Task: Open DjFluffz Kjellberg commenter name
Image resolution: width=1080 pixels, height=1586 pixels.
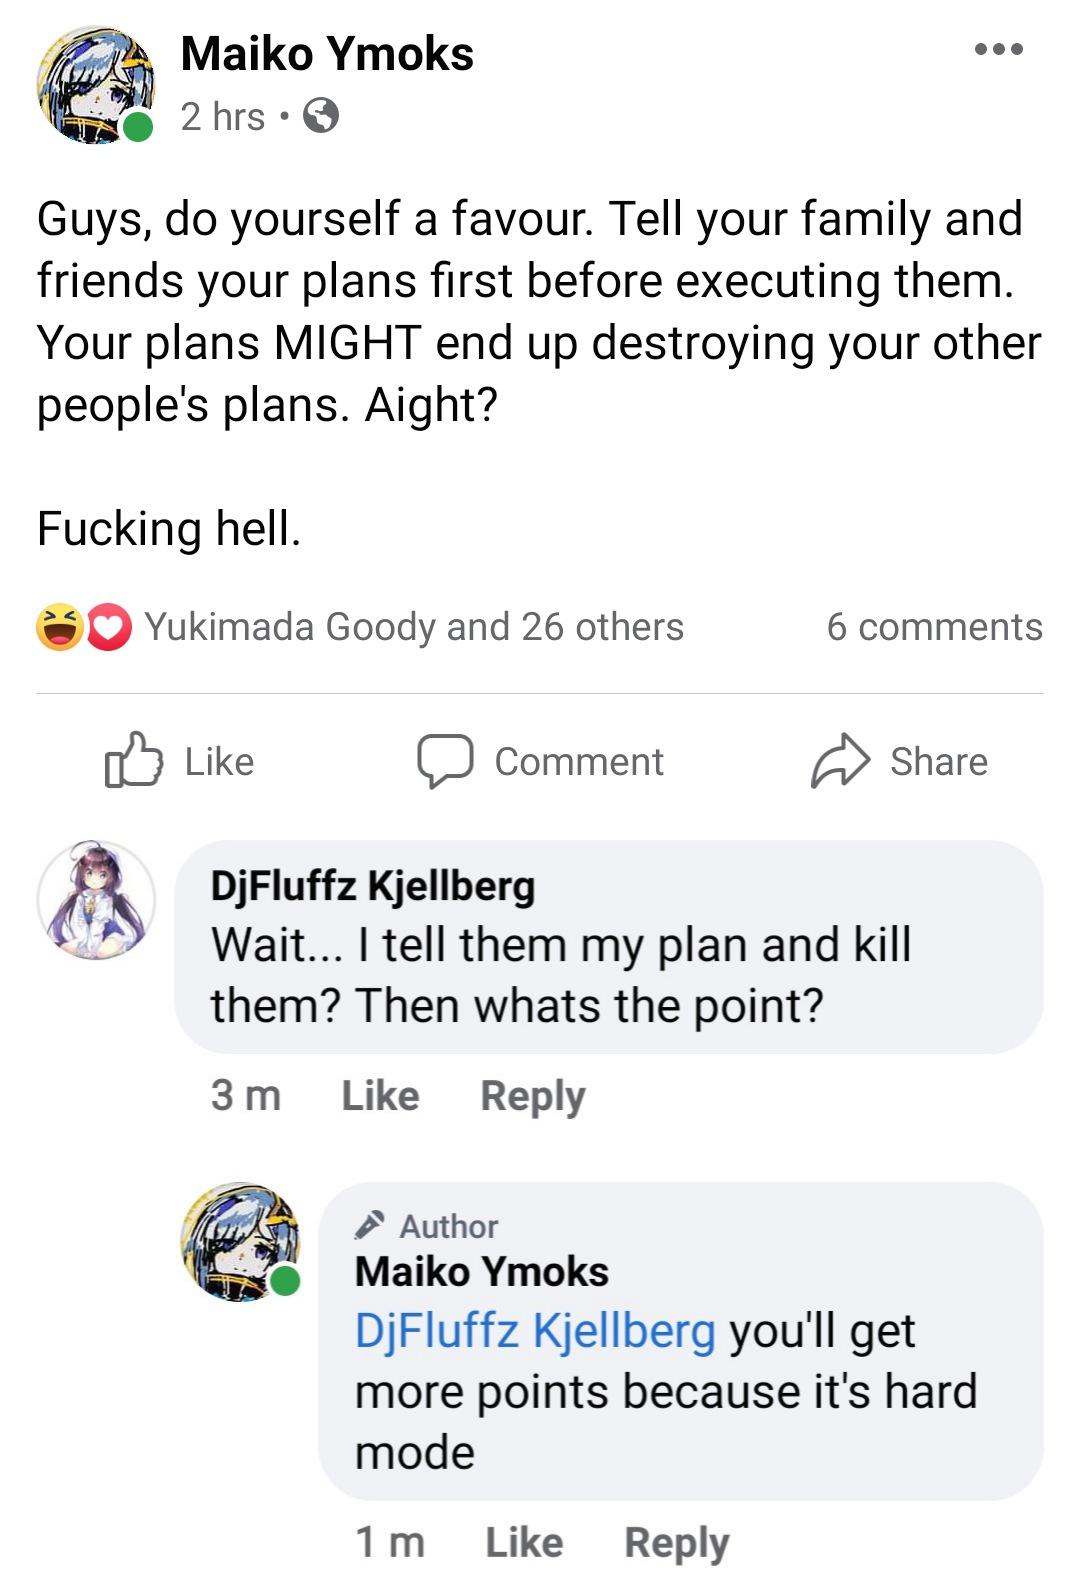Action: coord(372,886)
